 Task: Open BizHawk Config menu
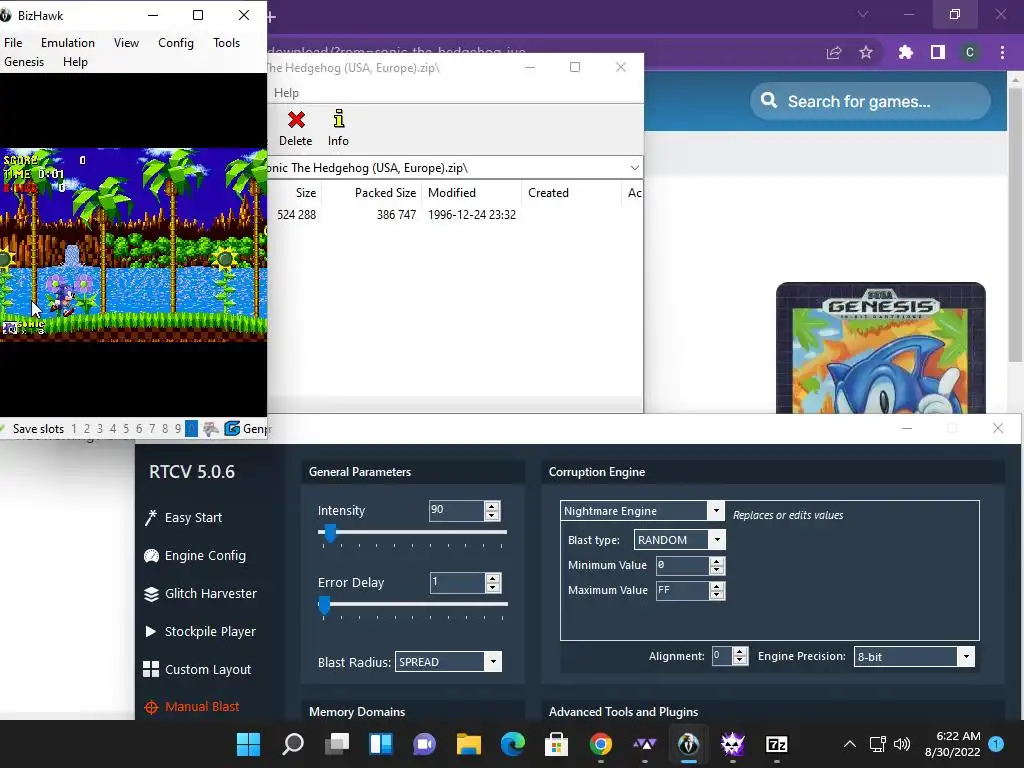pos(176,42)
